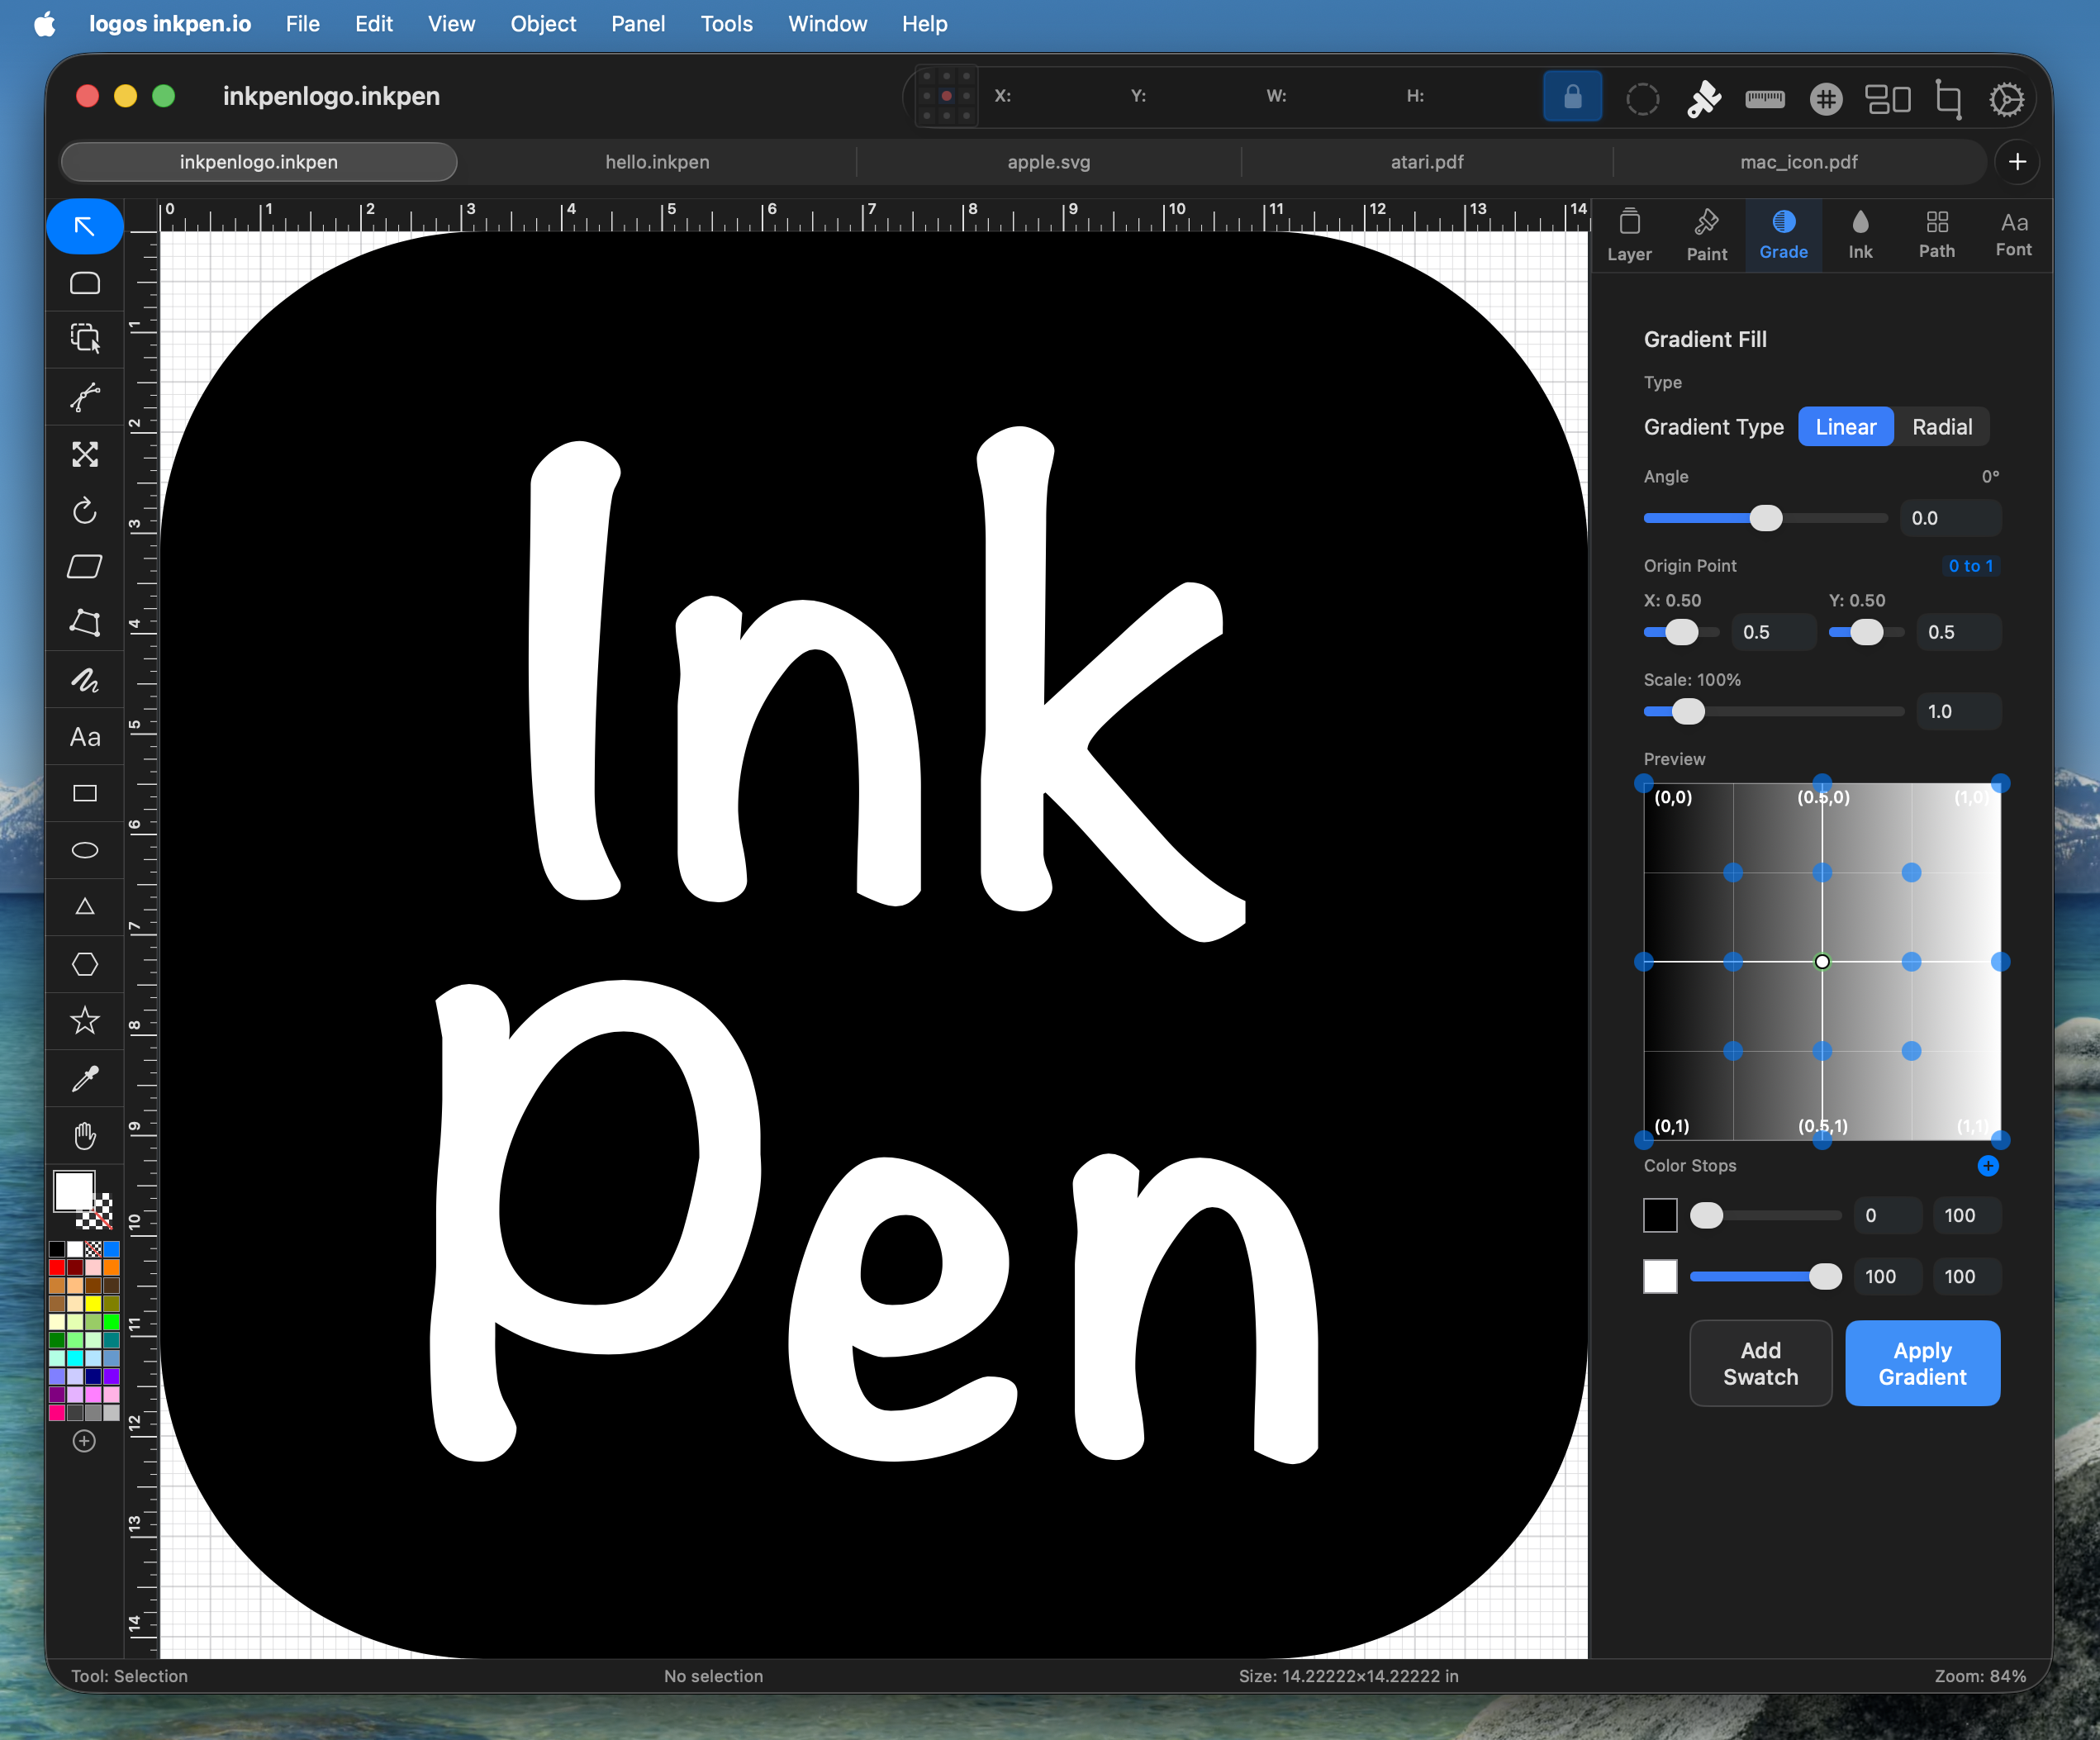Add a new color stop with plus
2100x1740 pixels.
coord(1988,1166)
